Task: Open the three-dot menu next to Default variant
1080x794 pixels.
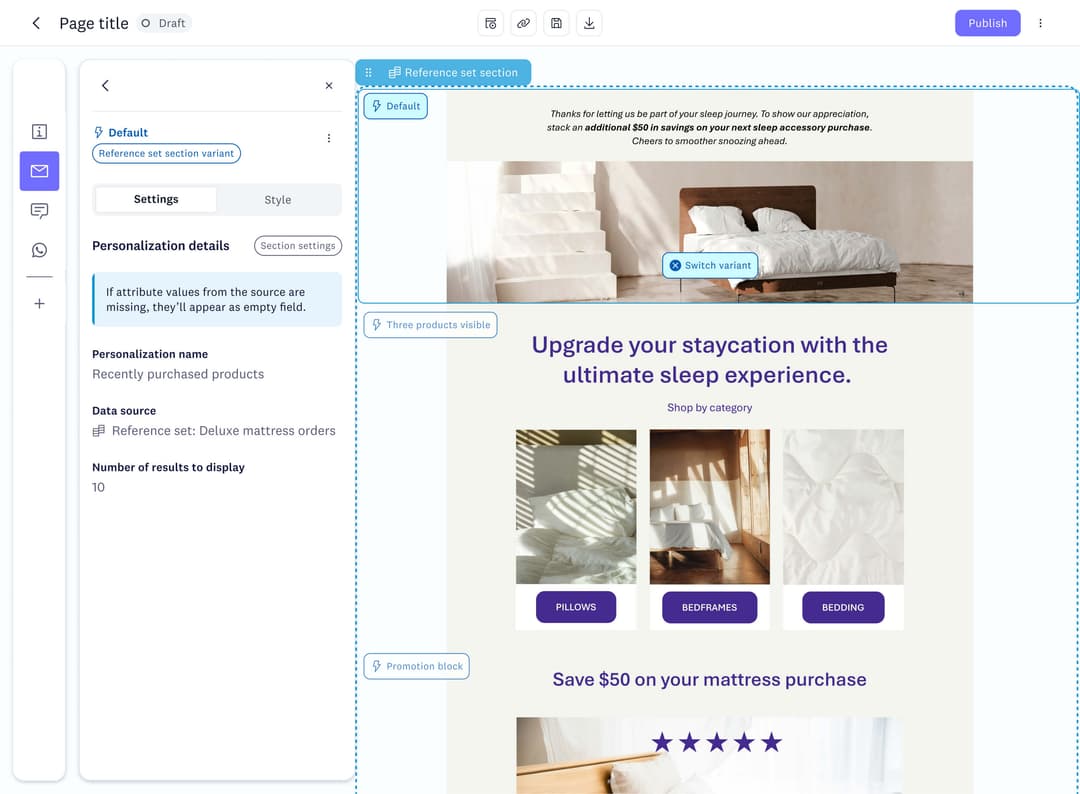Action: coord(329,138)
